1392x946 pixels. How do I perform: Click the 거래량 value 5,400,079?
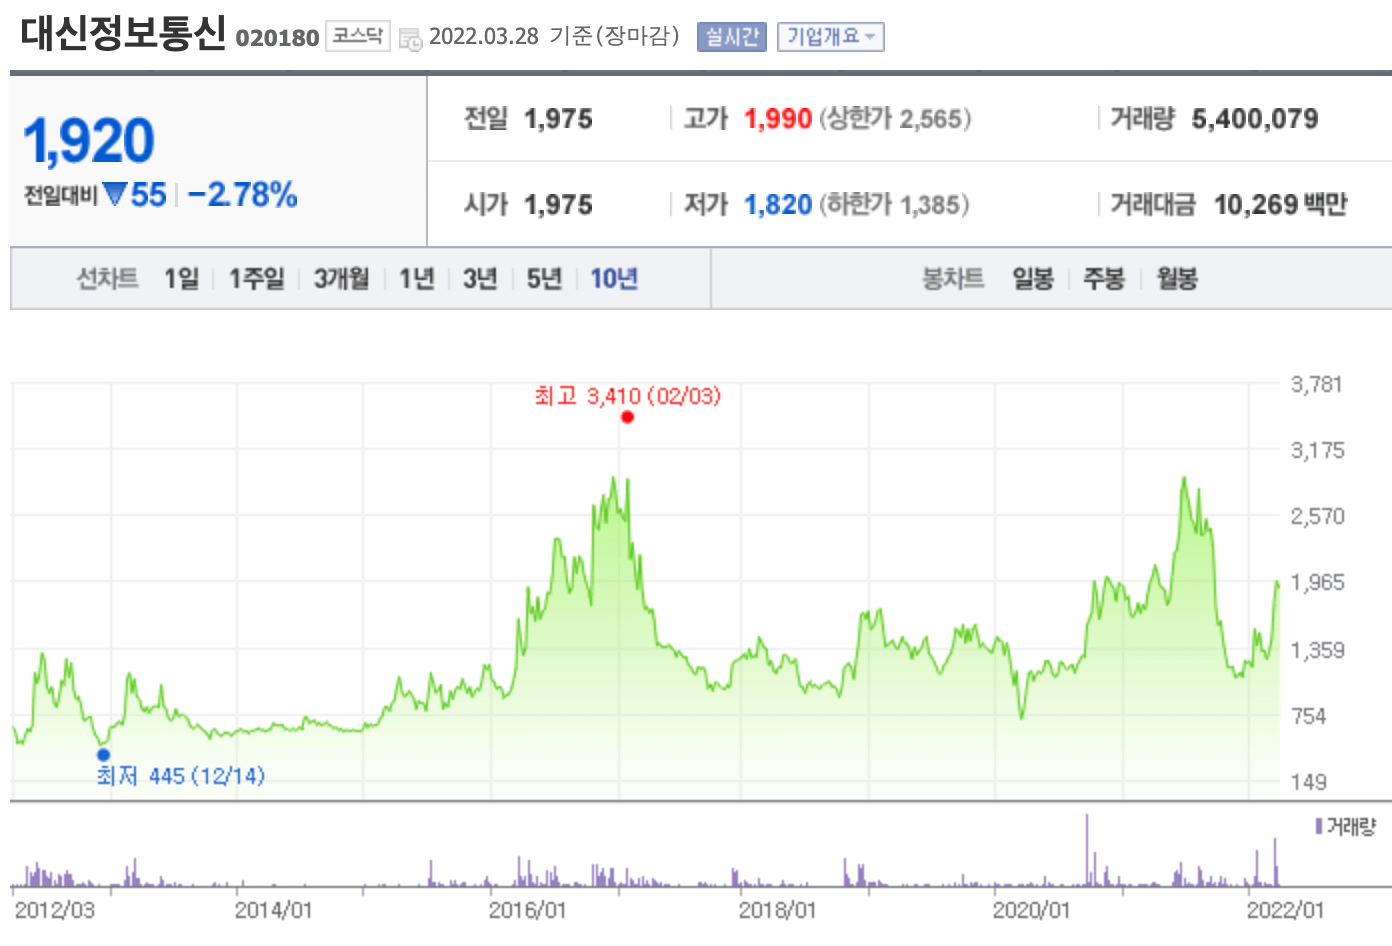tap(1255, 119)
